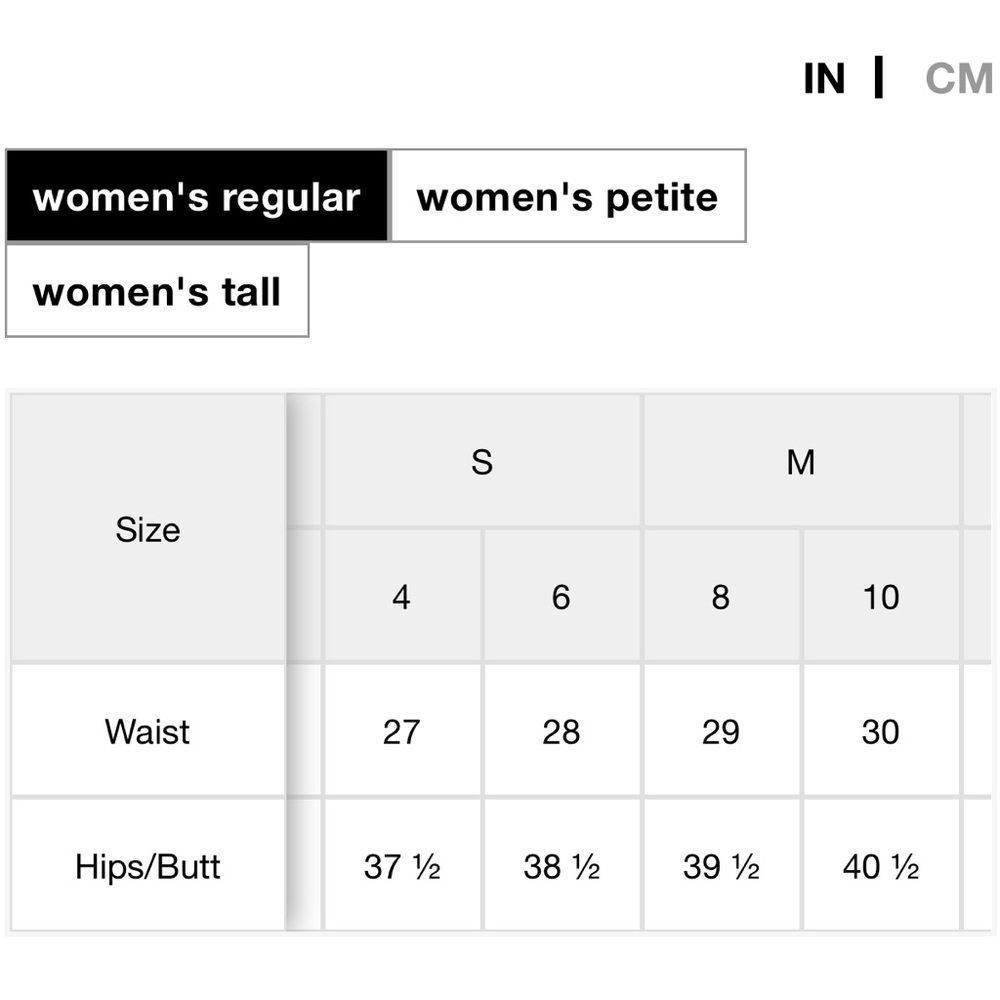Select the S size column header

pyautogui.click(x=482, y=461)
